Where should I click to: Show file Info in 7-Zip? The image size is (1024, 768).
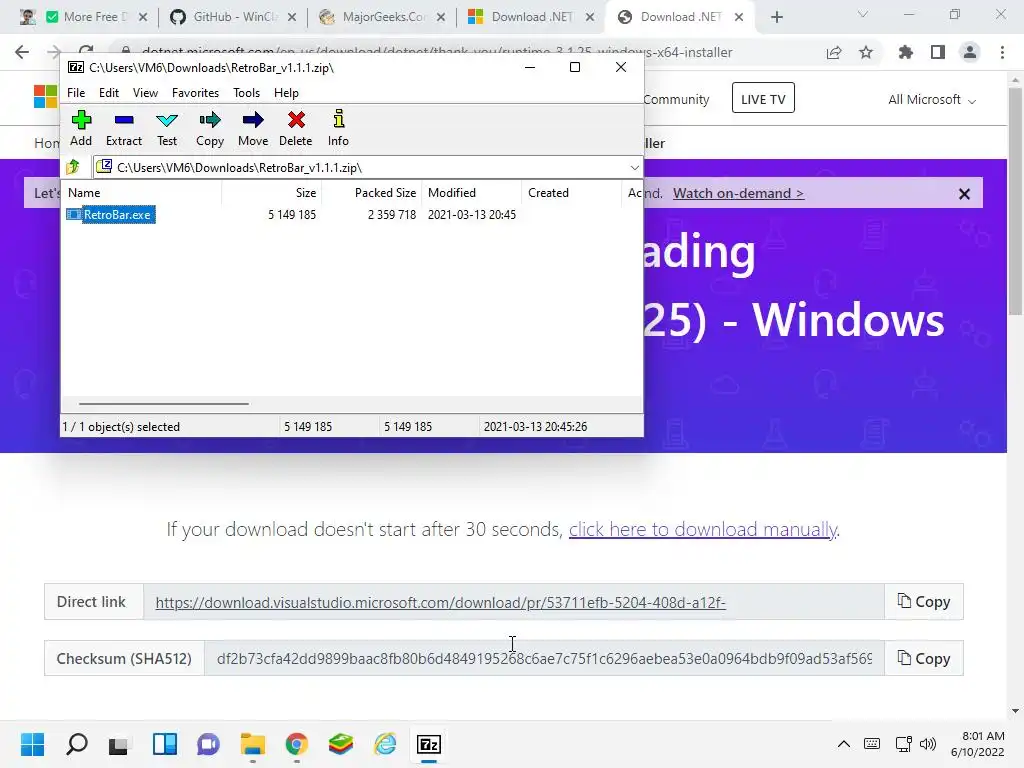(x=338, y=129)
